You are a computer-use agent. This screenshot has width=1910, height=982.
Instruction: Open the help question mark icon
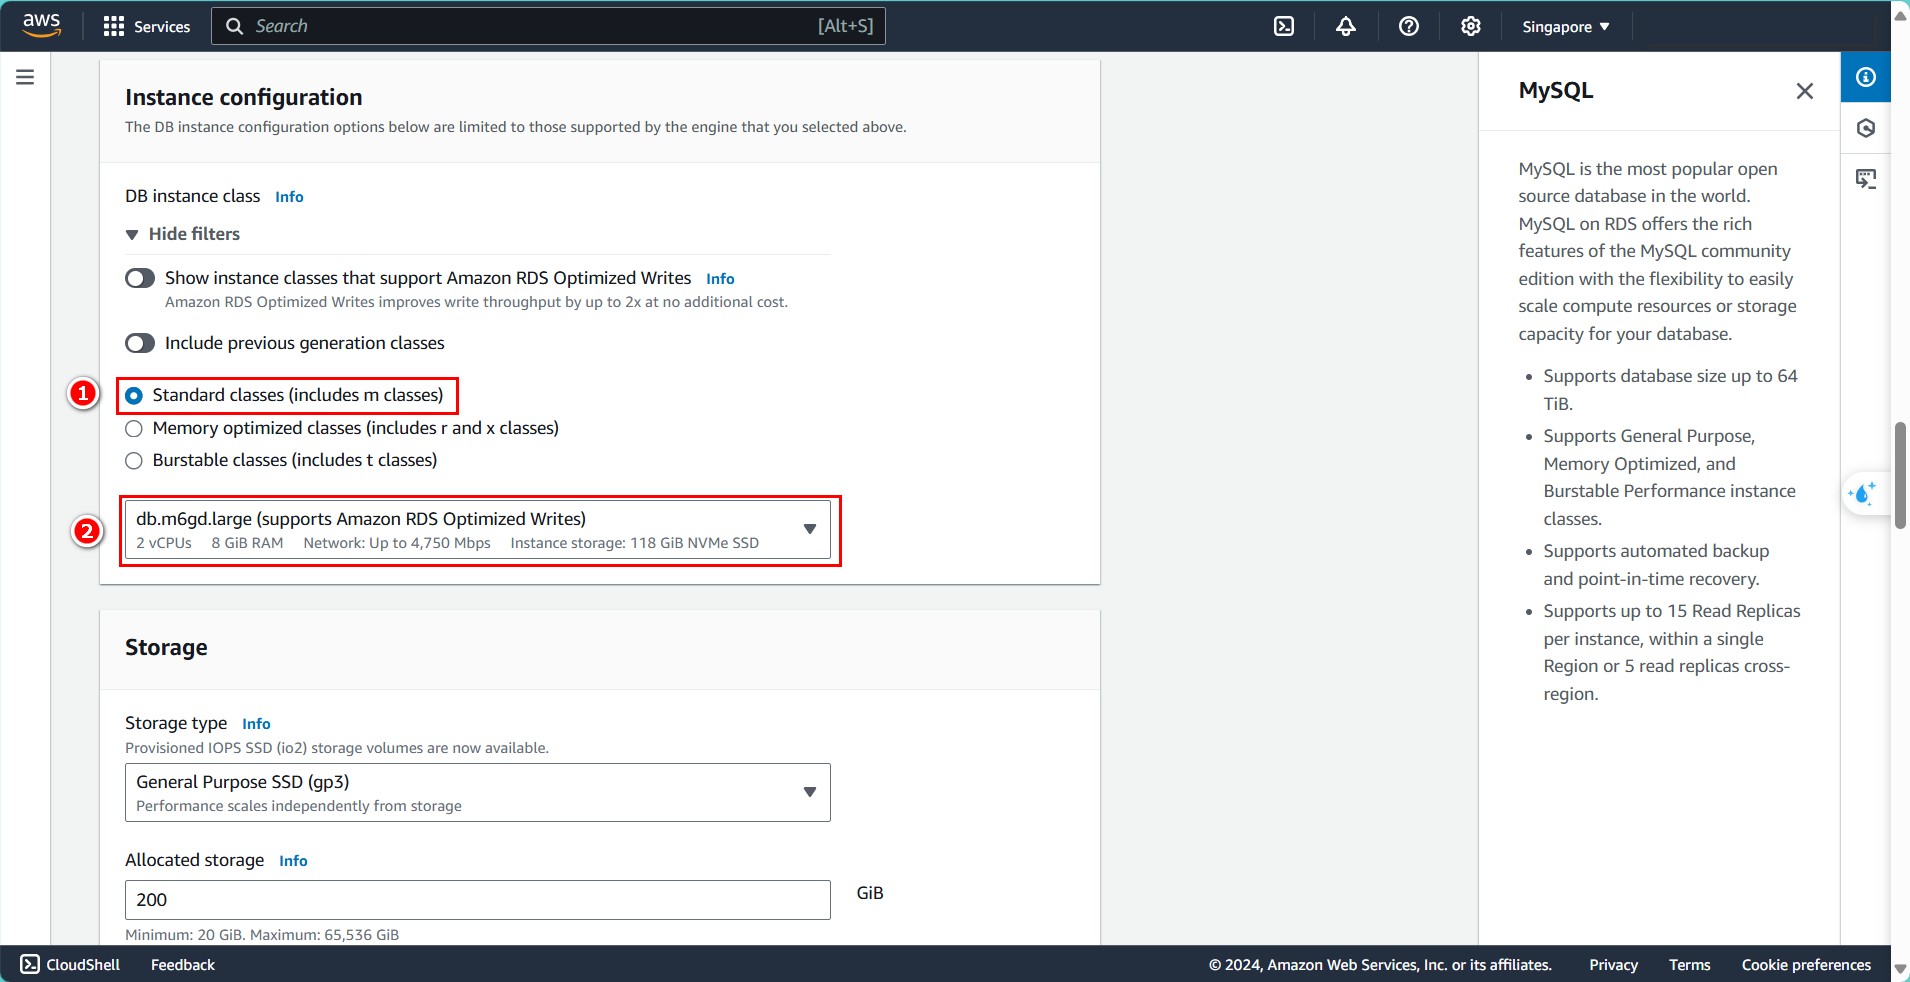(1409, 26)
